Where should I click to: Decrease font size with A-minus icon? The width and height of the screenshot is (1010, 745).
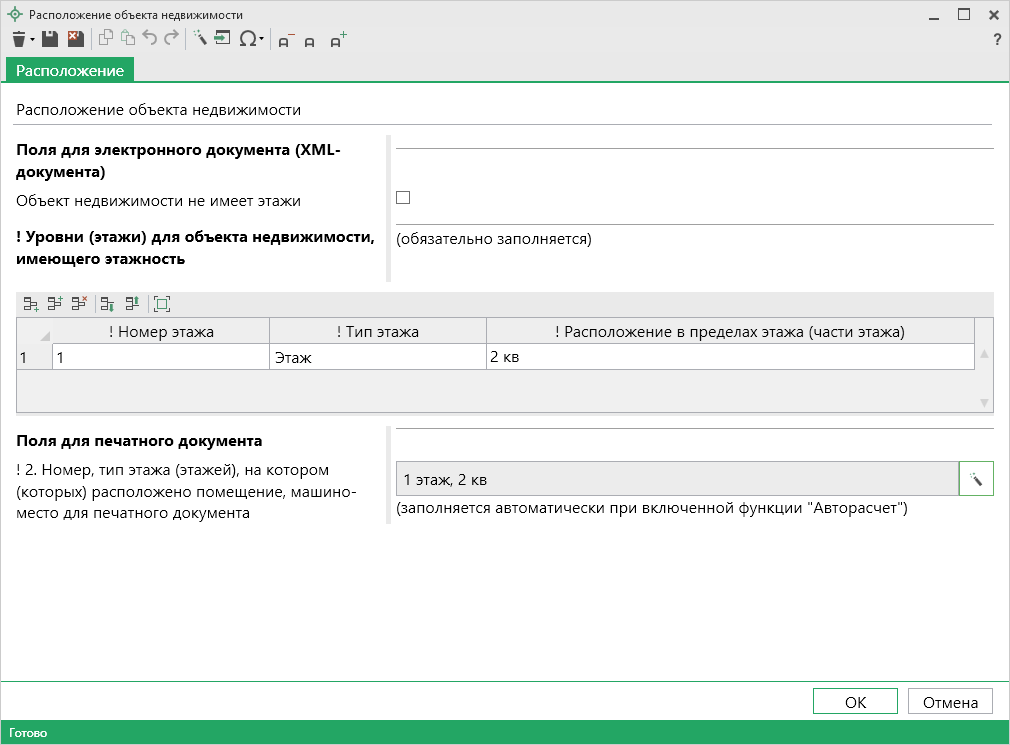[x=286, y=40]
